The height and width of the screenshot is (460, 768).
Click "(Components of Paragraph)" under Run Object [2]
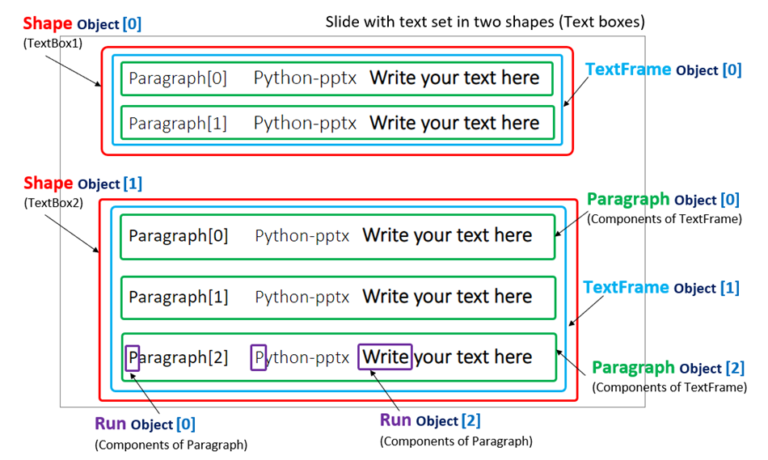(456, 441)
